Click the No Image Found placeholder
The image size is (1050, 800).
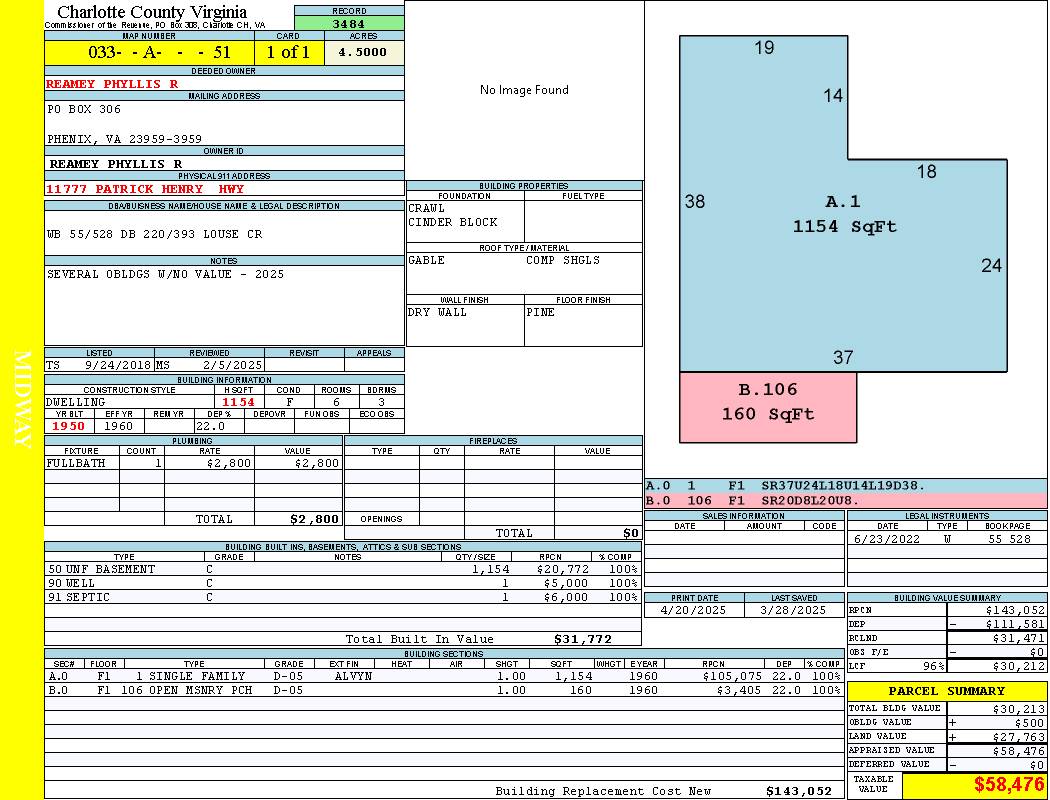click(524, 90)
